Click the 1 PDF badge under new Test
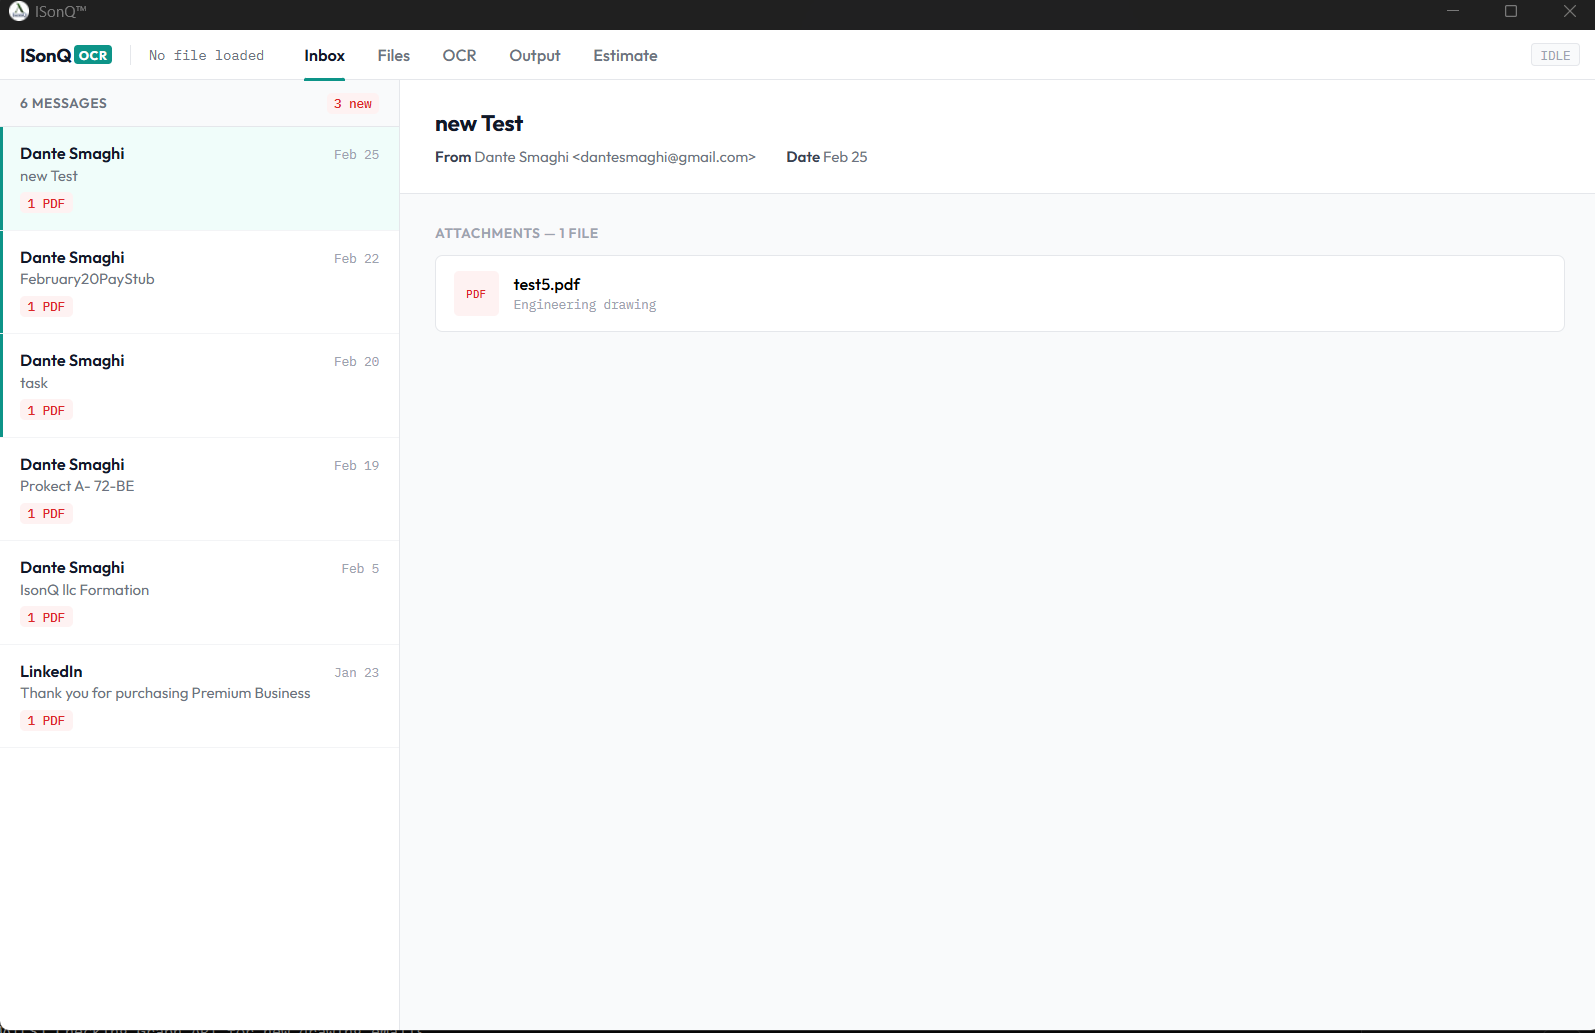This screenshot has width=1595, height=1033. click(46, 204)
